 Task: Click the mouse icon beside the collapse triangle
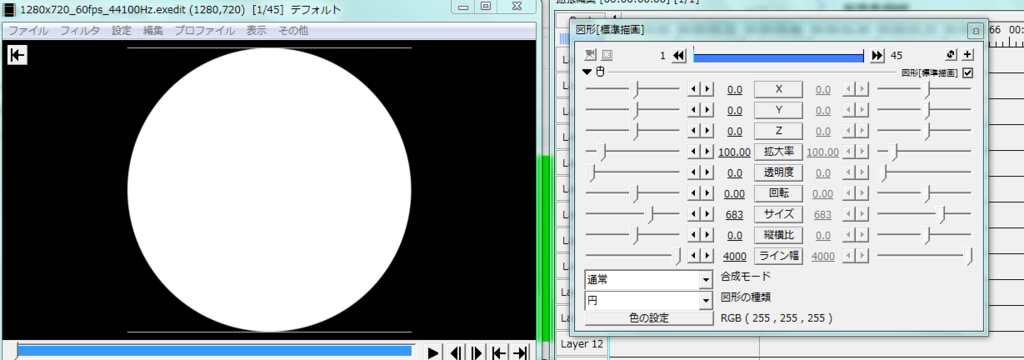point(601,72)
